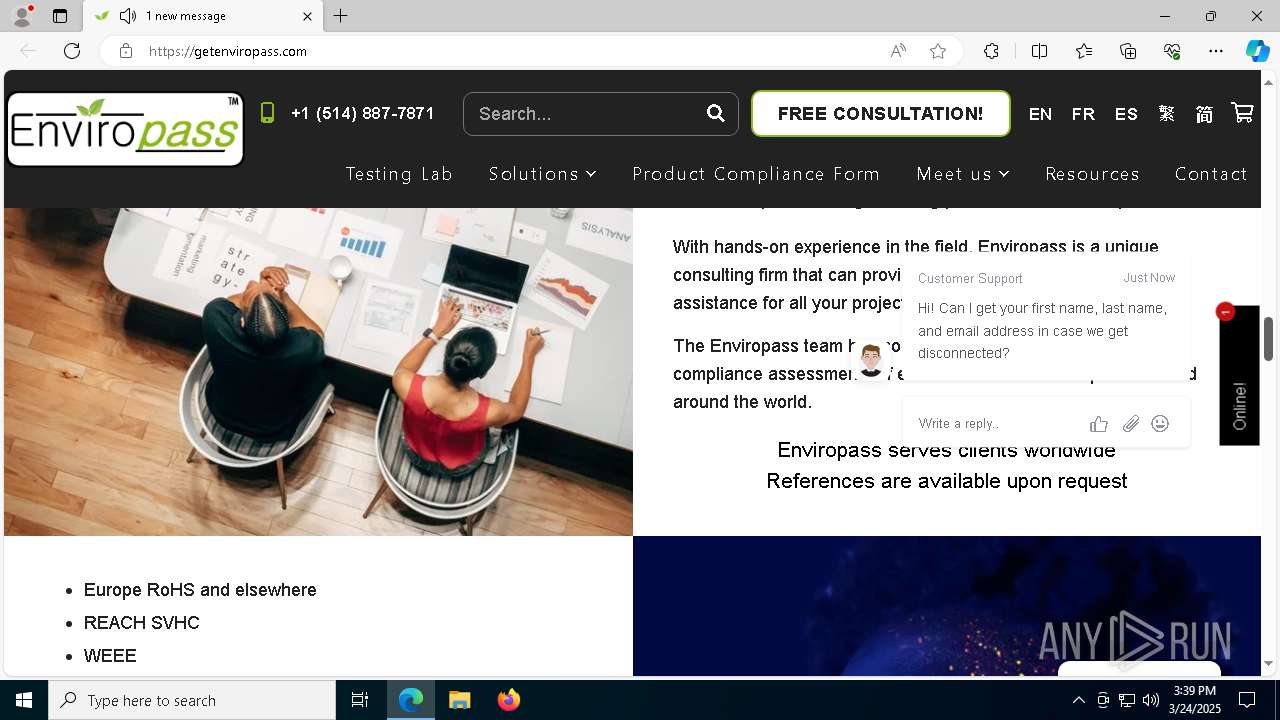Open Browser essentials icon

1172,51
